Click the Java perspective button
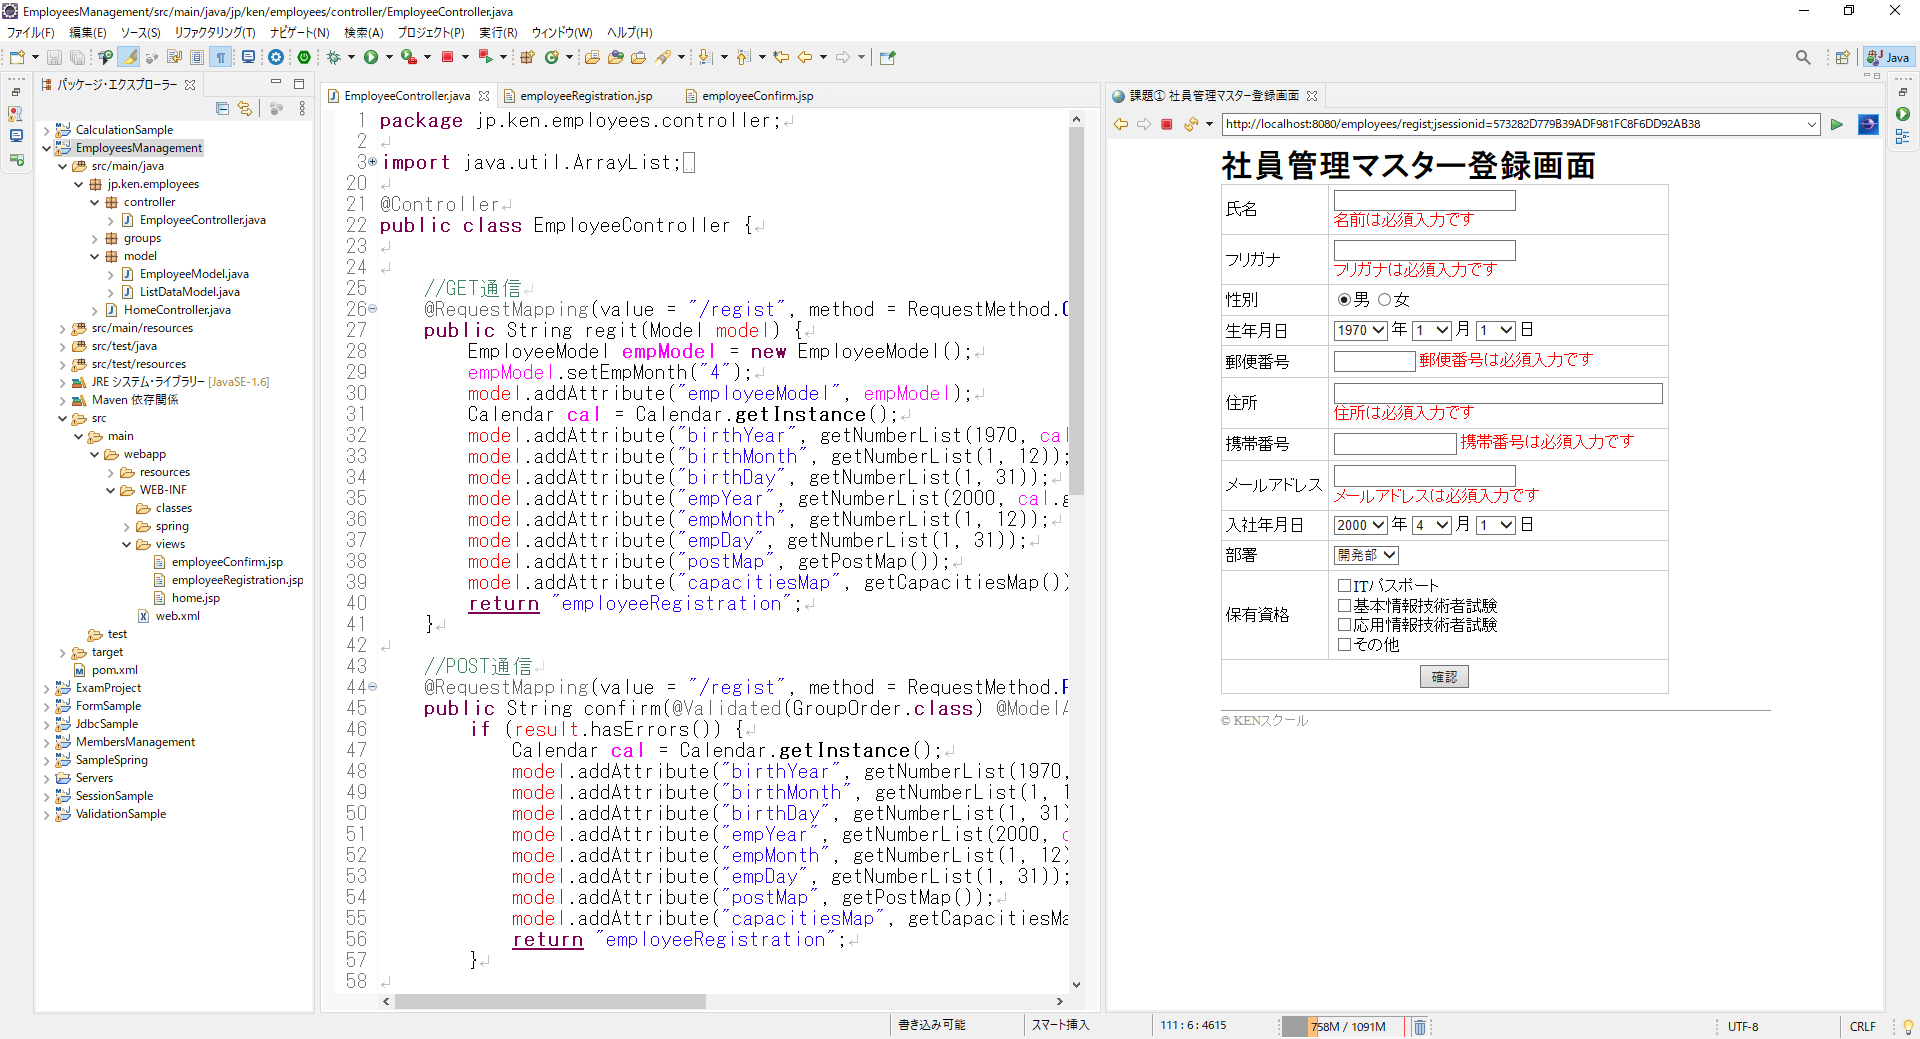The height and width of the screenshot is (1039, 1920). pos(1889,57)
